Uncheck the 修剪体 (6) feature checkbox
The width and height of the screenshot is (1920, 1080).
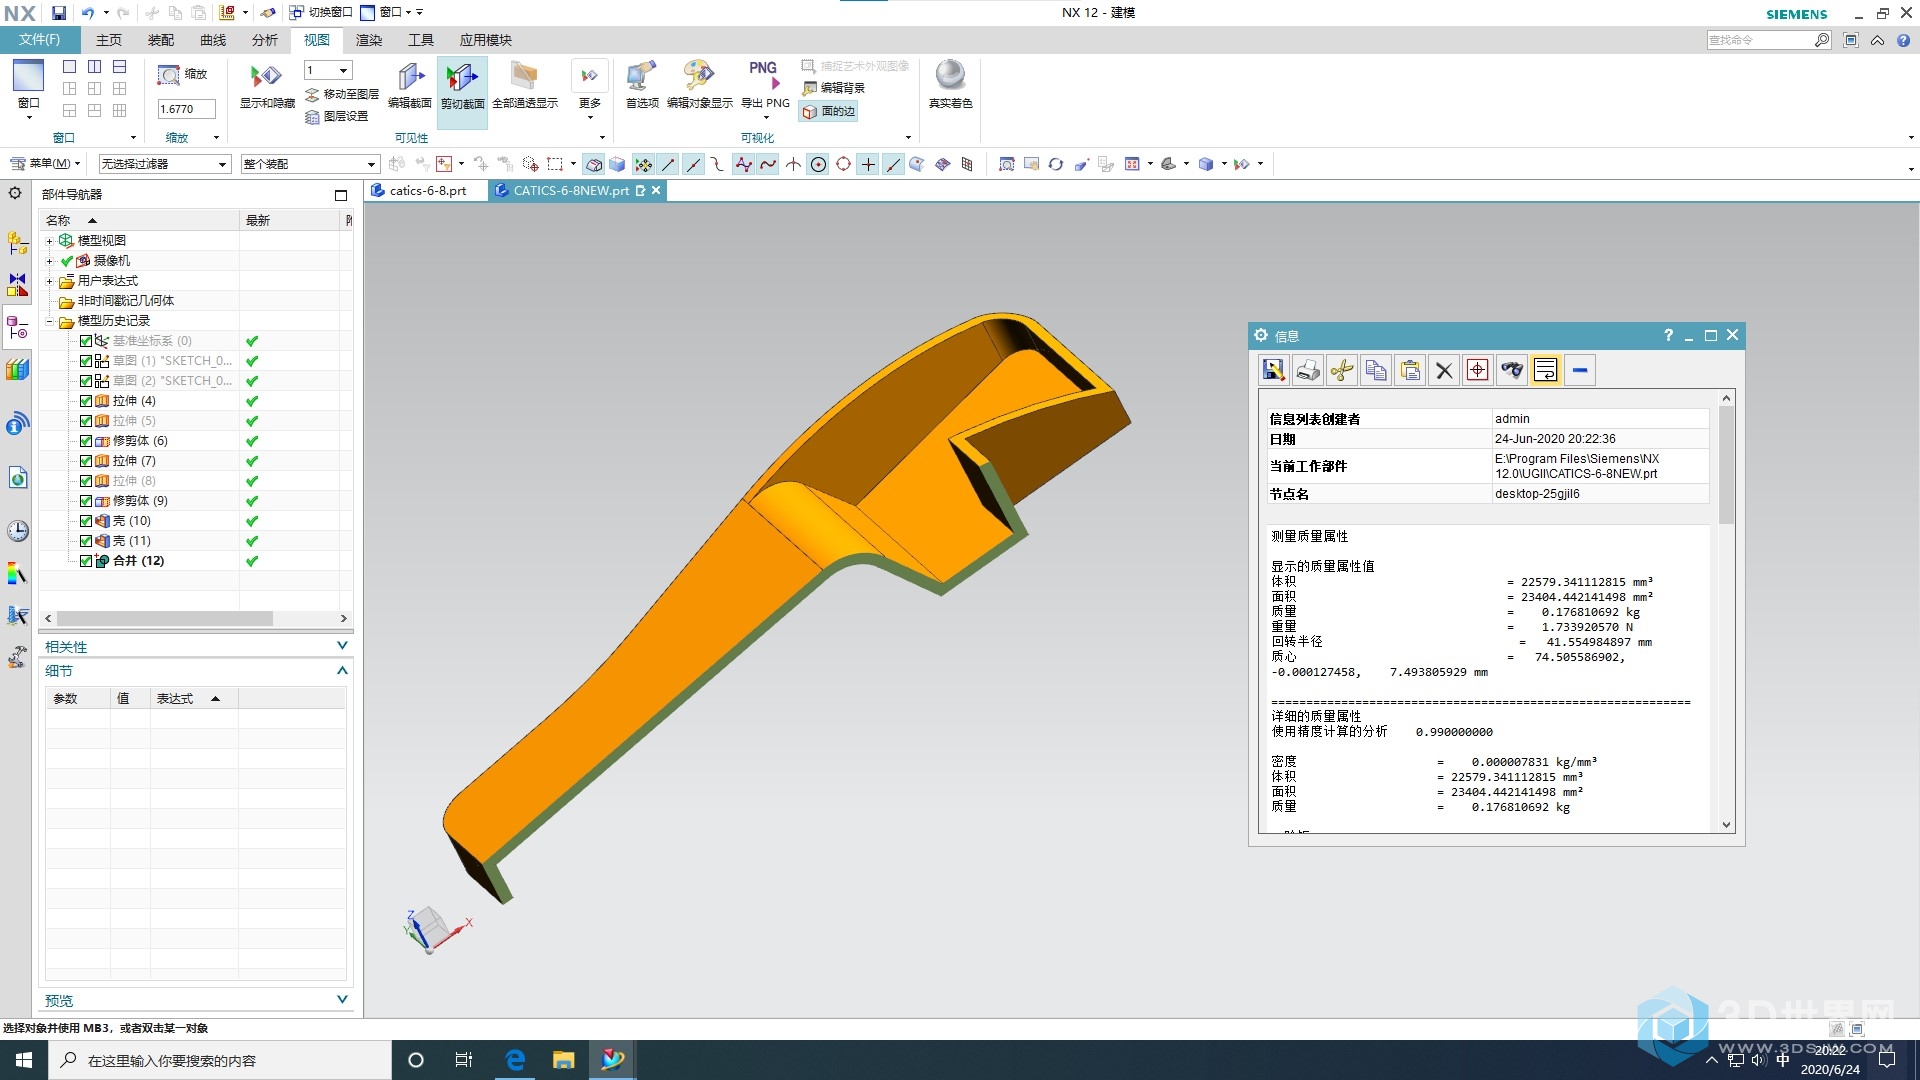coord(86,441)
